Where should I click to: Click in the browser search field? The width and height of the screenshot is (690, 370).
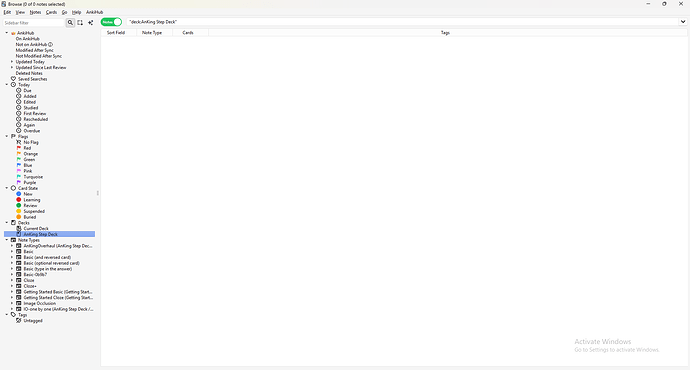click(403, 22)
